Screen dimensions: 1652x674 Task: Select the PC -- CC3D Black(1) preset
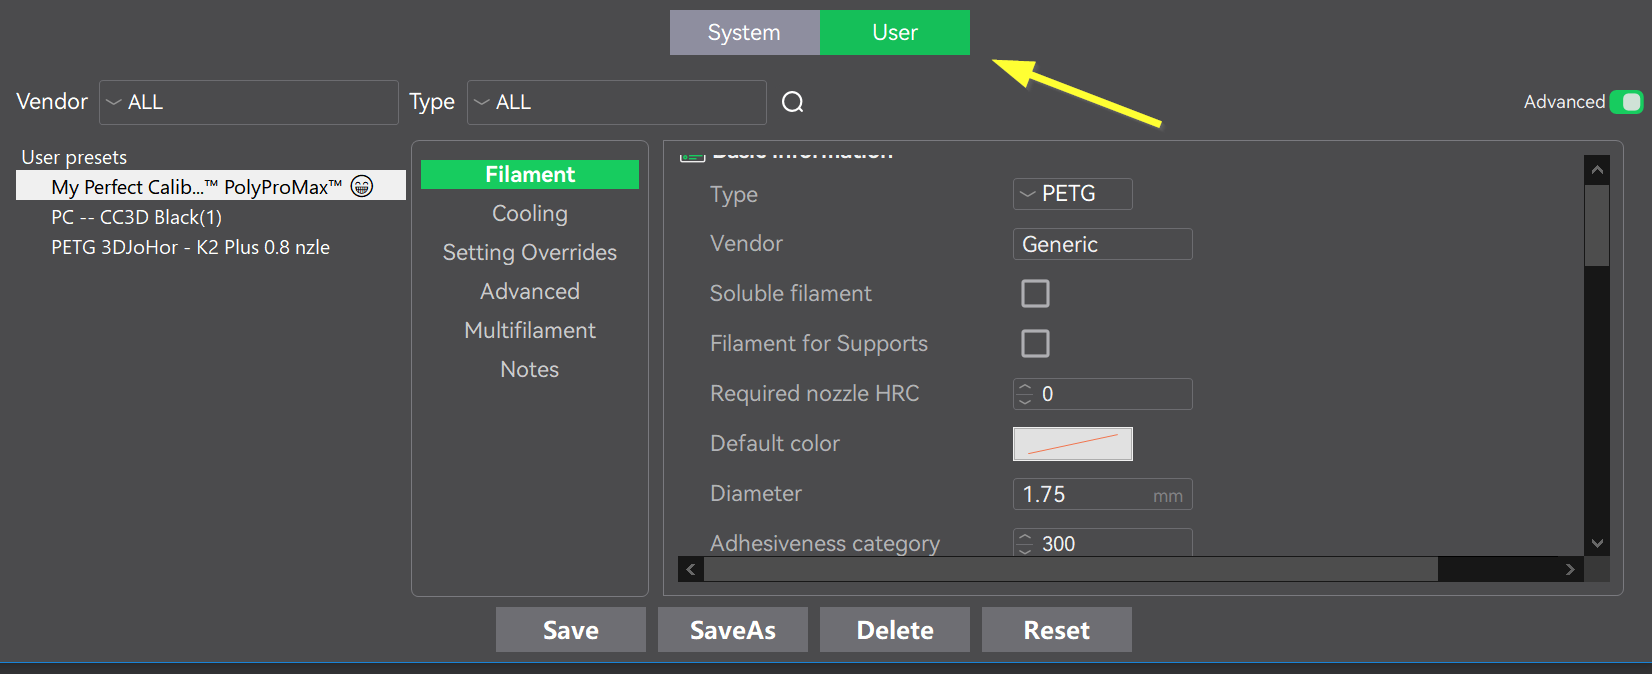(x=137, y=217)
